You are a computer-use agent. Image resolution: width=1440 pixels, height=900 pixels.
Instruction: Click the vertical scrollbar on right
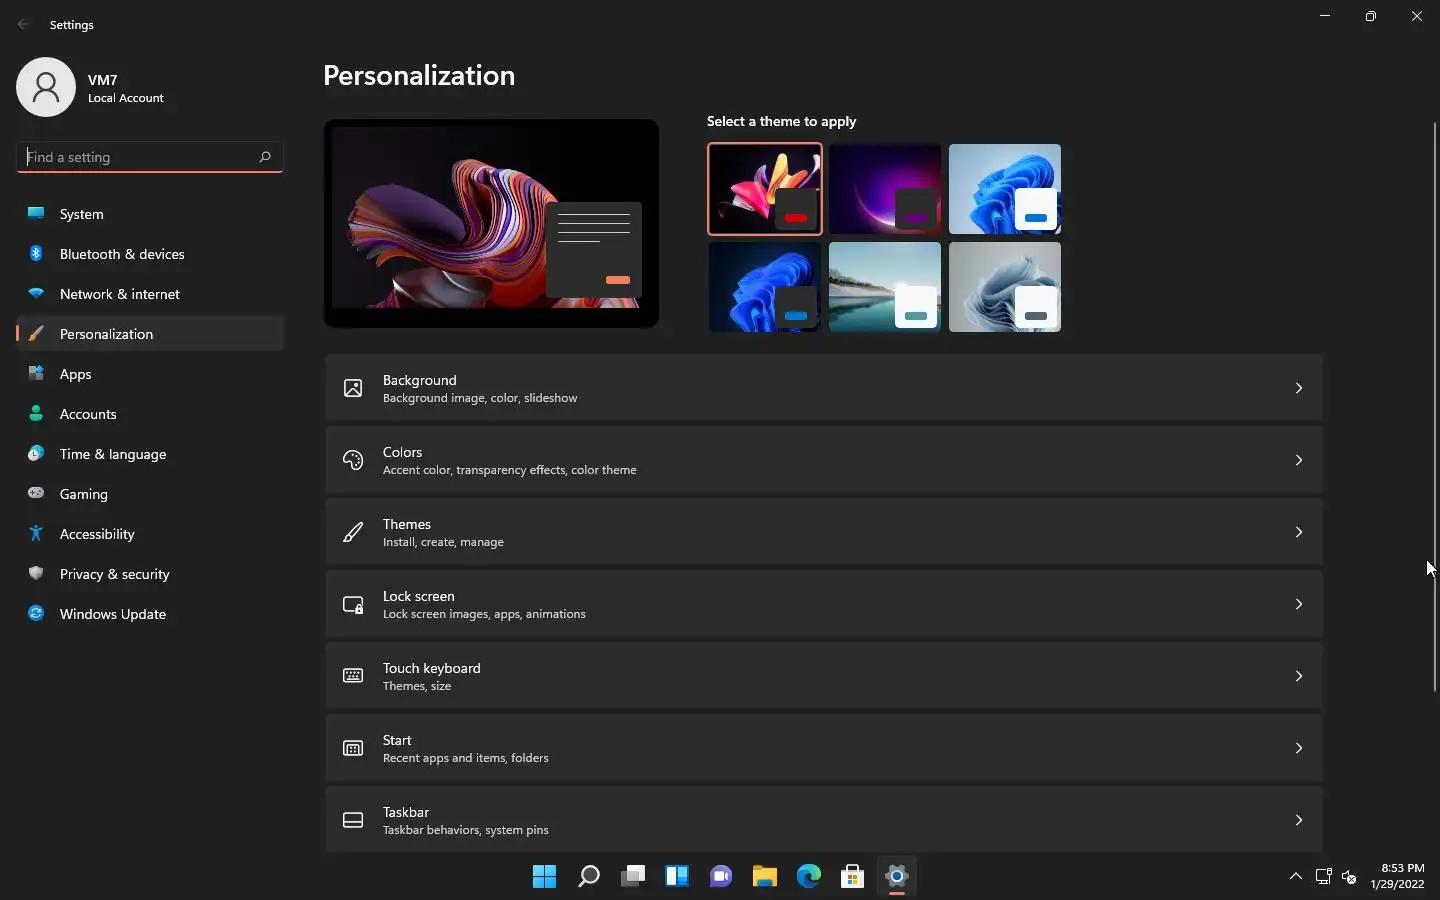tap(1435, 406)
